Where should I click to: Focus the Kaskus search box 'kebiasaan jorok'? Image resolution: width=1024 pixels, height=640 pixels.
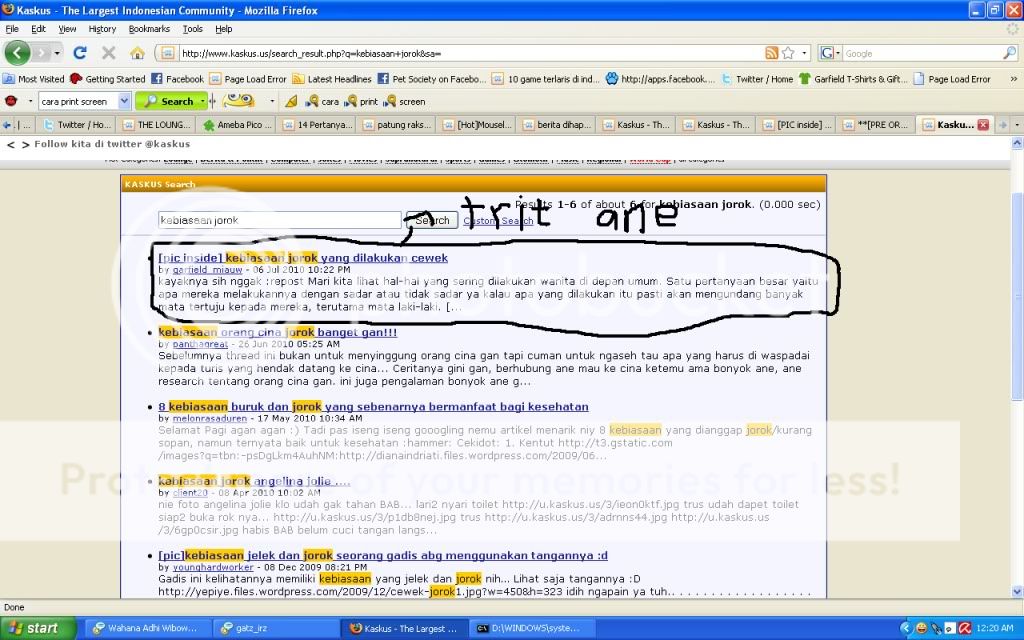[x=280, y=220]
